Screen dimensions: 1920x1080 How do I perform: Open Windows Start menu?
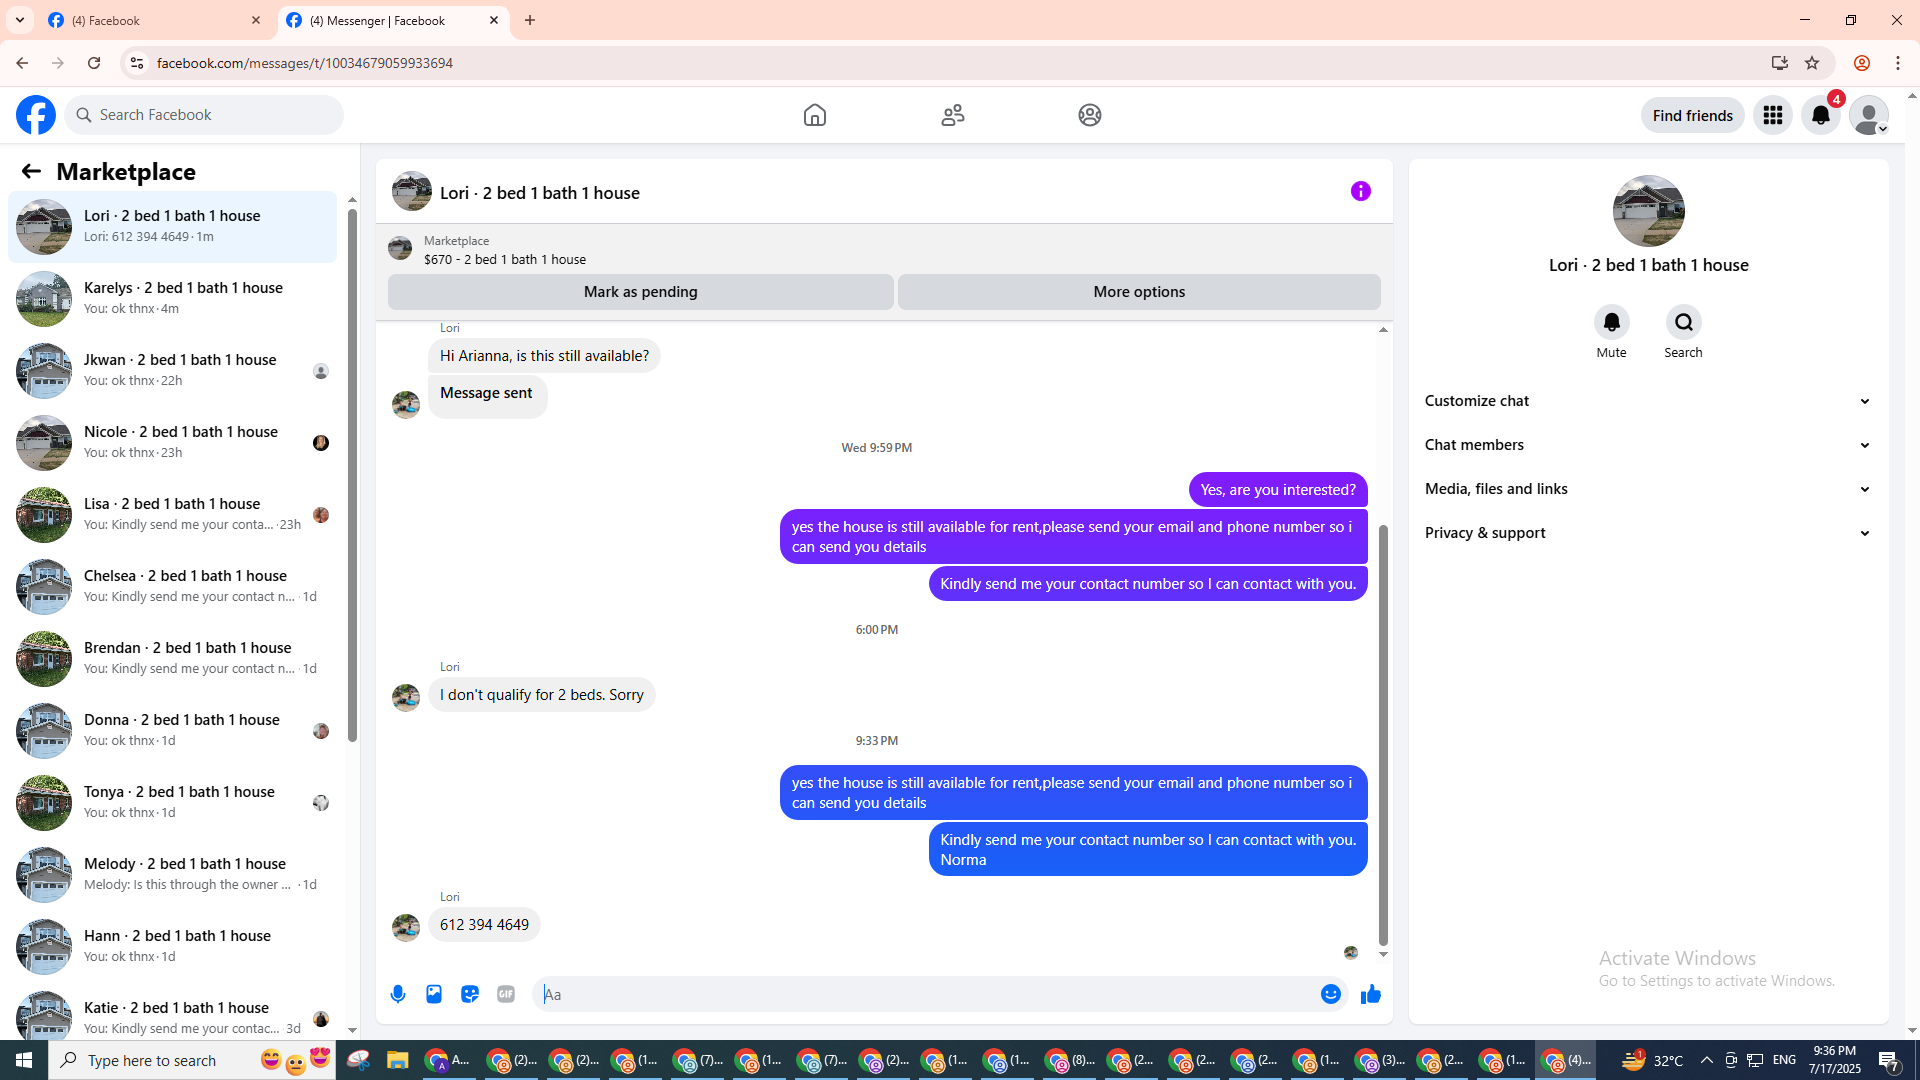[x=24, y=1060]
